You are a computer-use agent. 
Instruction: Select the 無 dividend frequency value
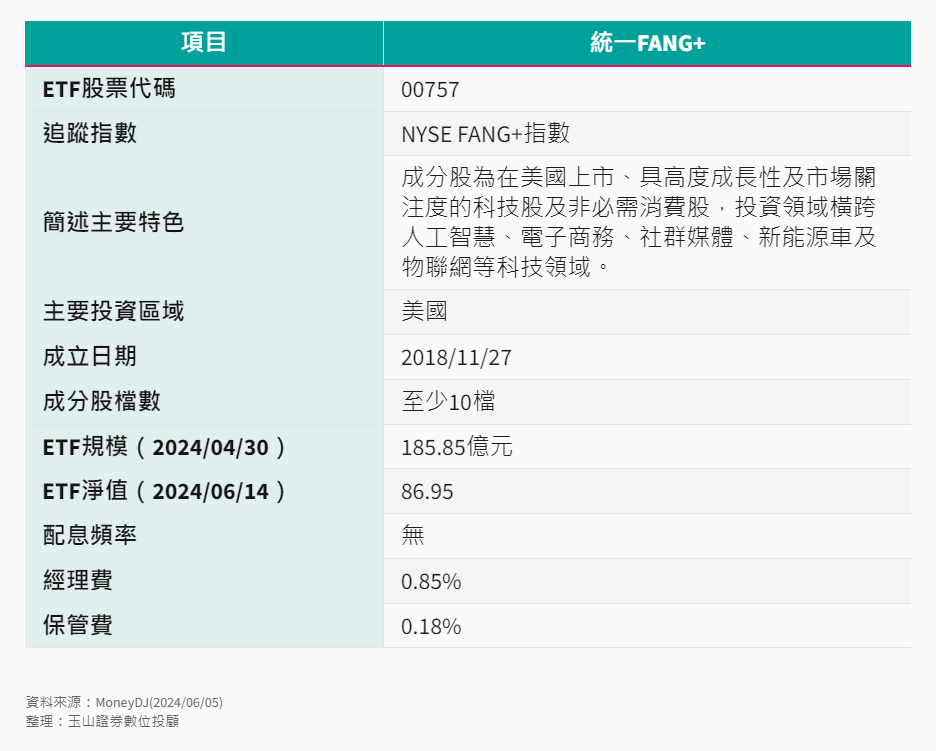point(412,535)
